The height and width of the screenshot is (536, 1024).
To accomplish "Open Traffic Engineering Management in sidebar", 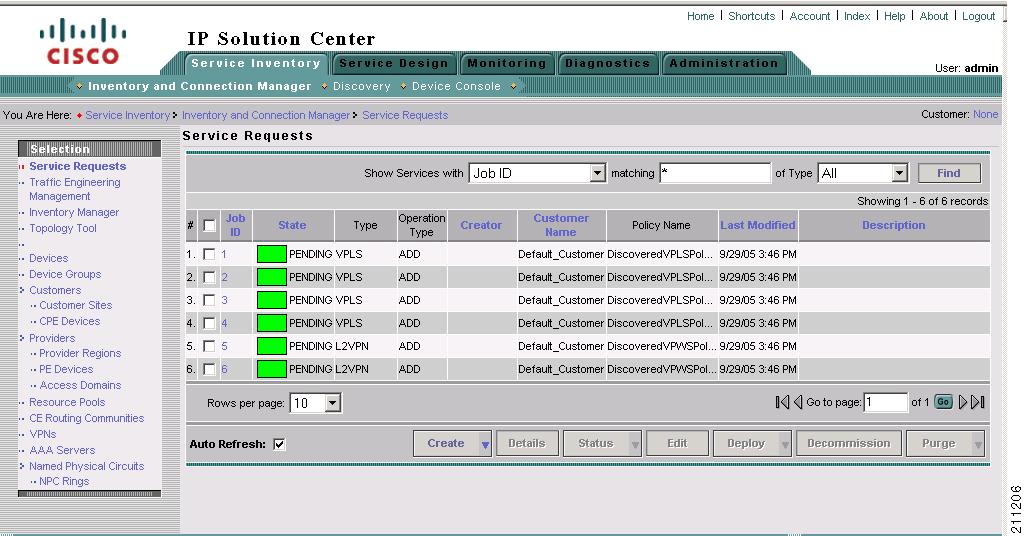I will tap(74, 189).
